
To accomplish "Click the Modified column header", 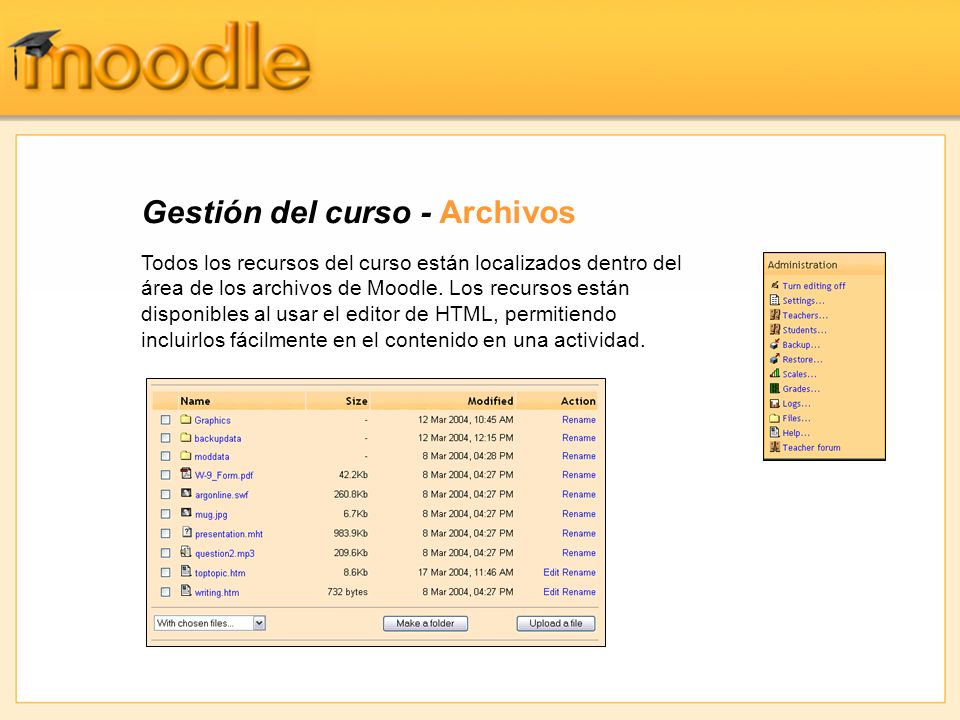I will pyautogui.click(x=490, y=401).
